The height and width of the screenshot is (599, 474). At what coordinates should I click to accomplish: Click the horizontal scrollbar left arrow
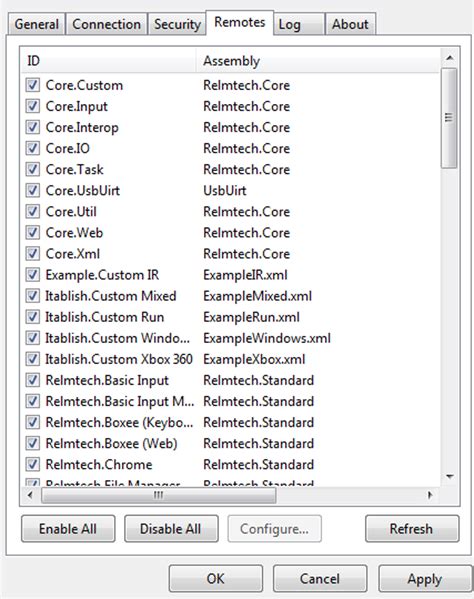(30, 495)
